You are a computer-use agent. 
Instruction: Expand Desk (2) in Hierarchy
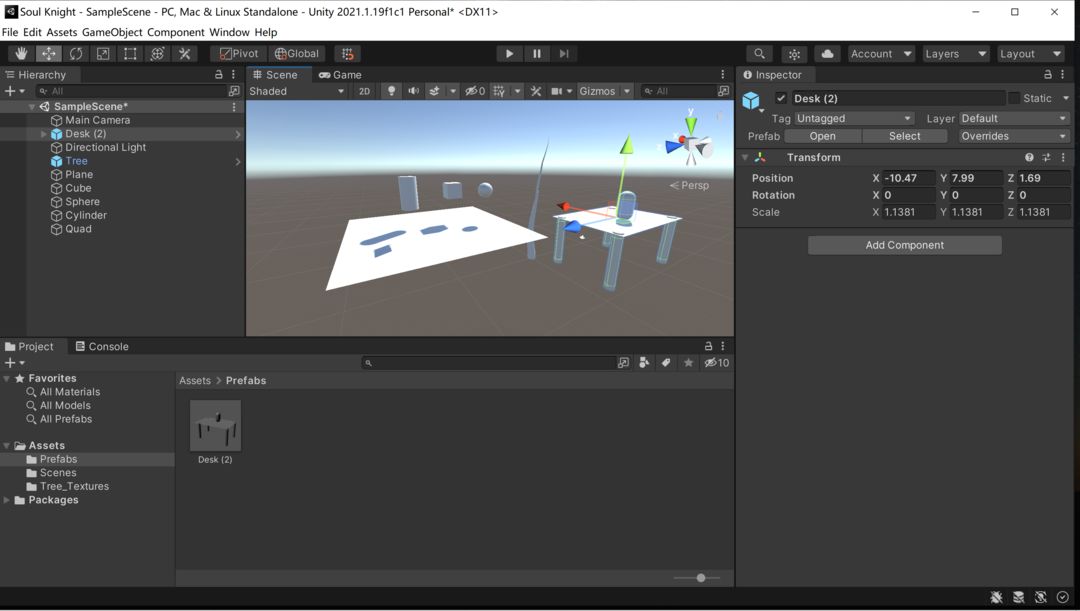[44, 134]
